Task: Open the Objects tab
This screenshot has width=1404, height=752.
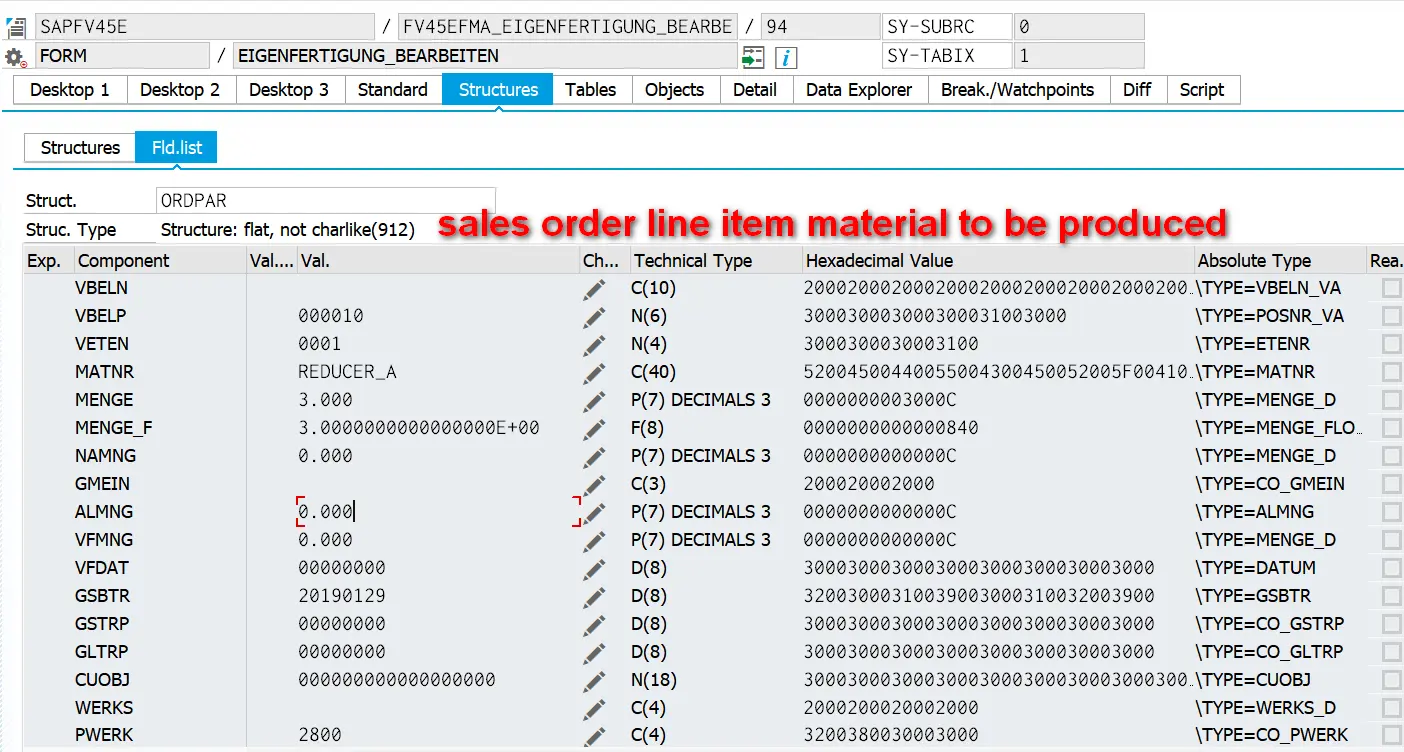Action: (x=675, y=90)
